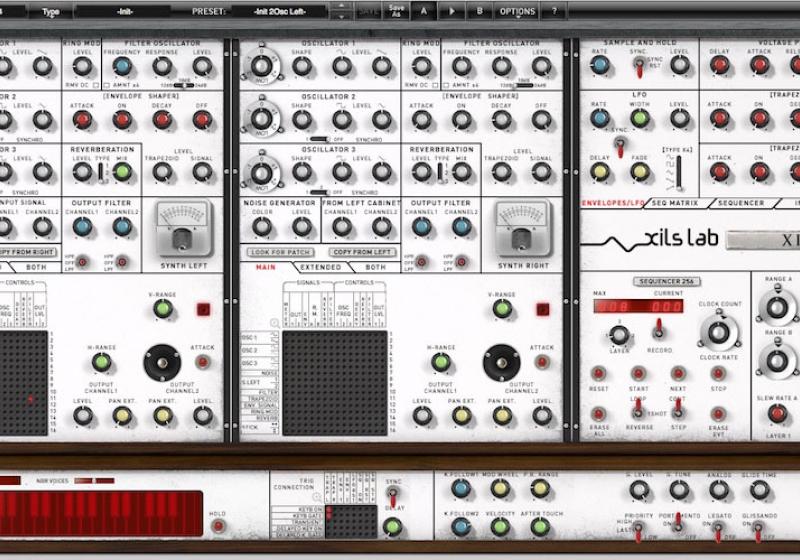Image resolution: width=800 pixels, height=560 pixels.
Task: Click the sequencer START red button
Action: (638, 373)
